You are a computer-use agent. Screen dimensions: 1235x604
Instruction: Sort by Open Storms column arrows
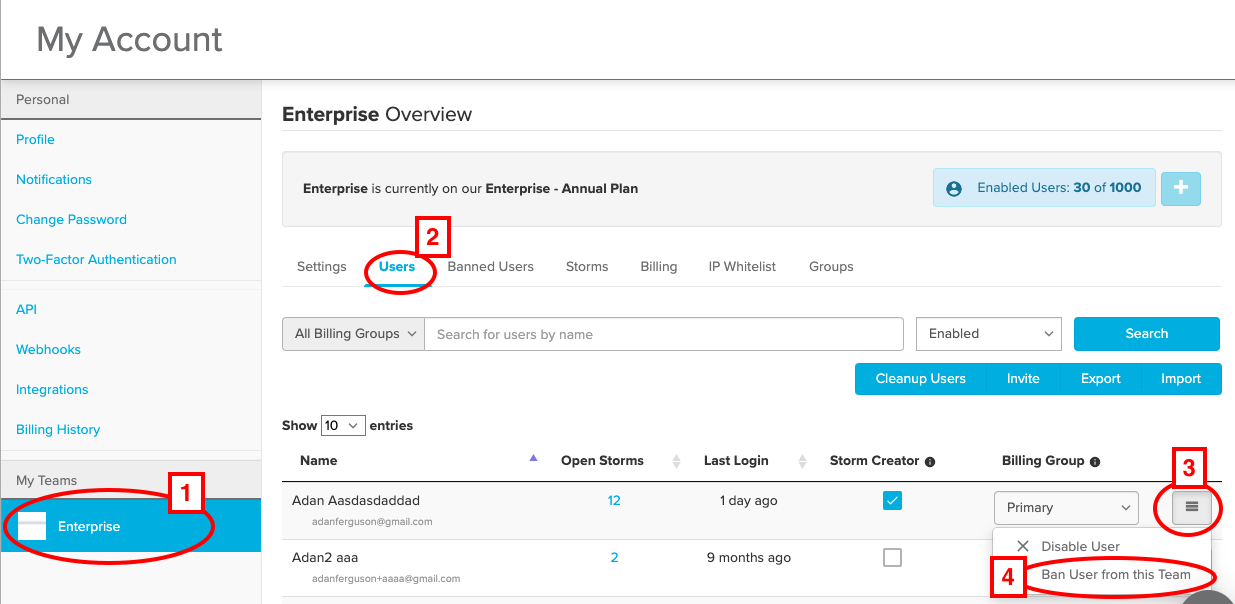click(x=676, y=461)
